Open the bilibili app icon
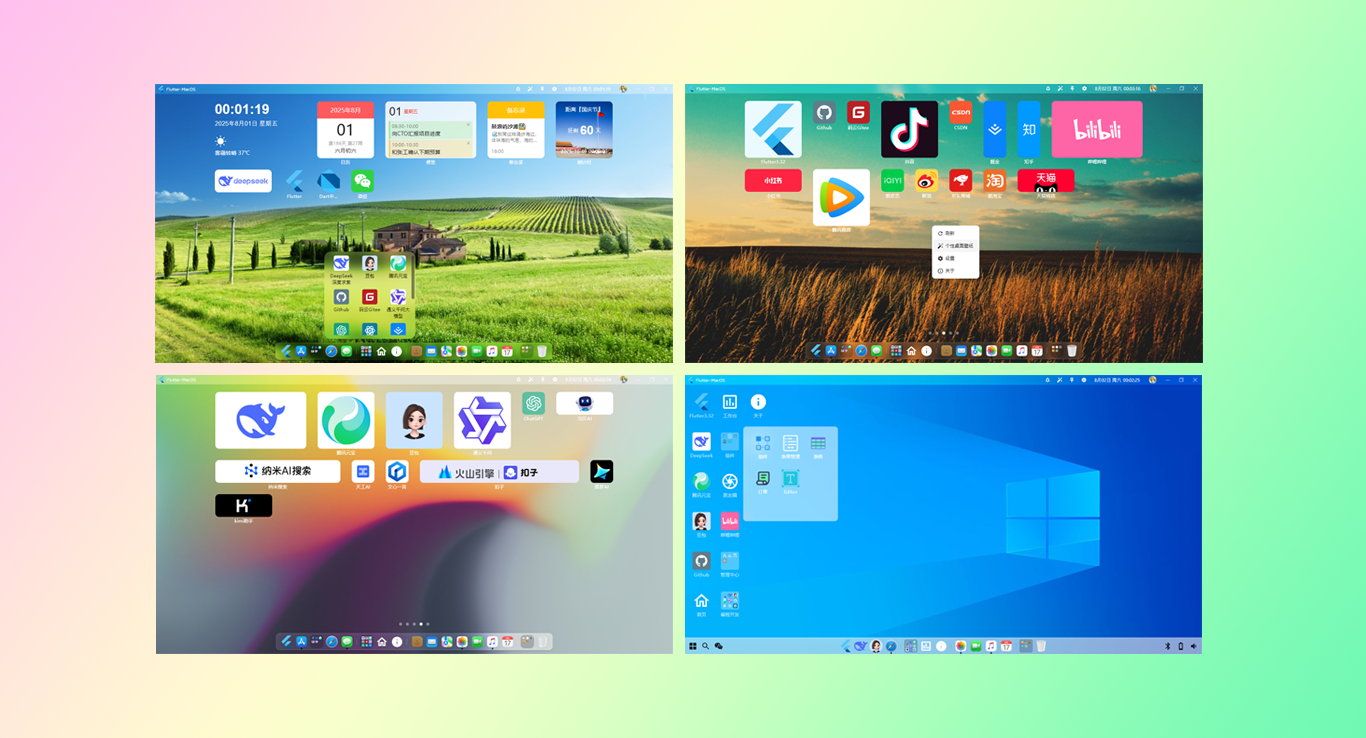The image size is (1366, 738). [1097, 129]
